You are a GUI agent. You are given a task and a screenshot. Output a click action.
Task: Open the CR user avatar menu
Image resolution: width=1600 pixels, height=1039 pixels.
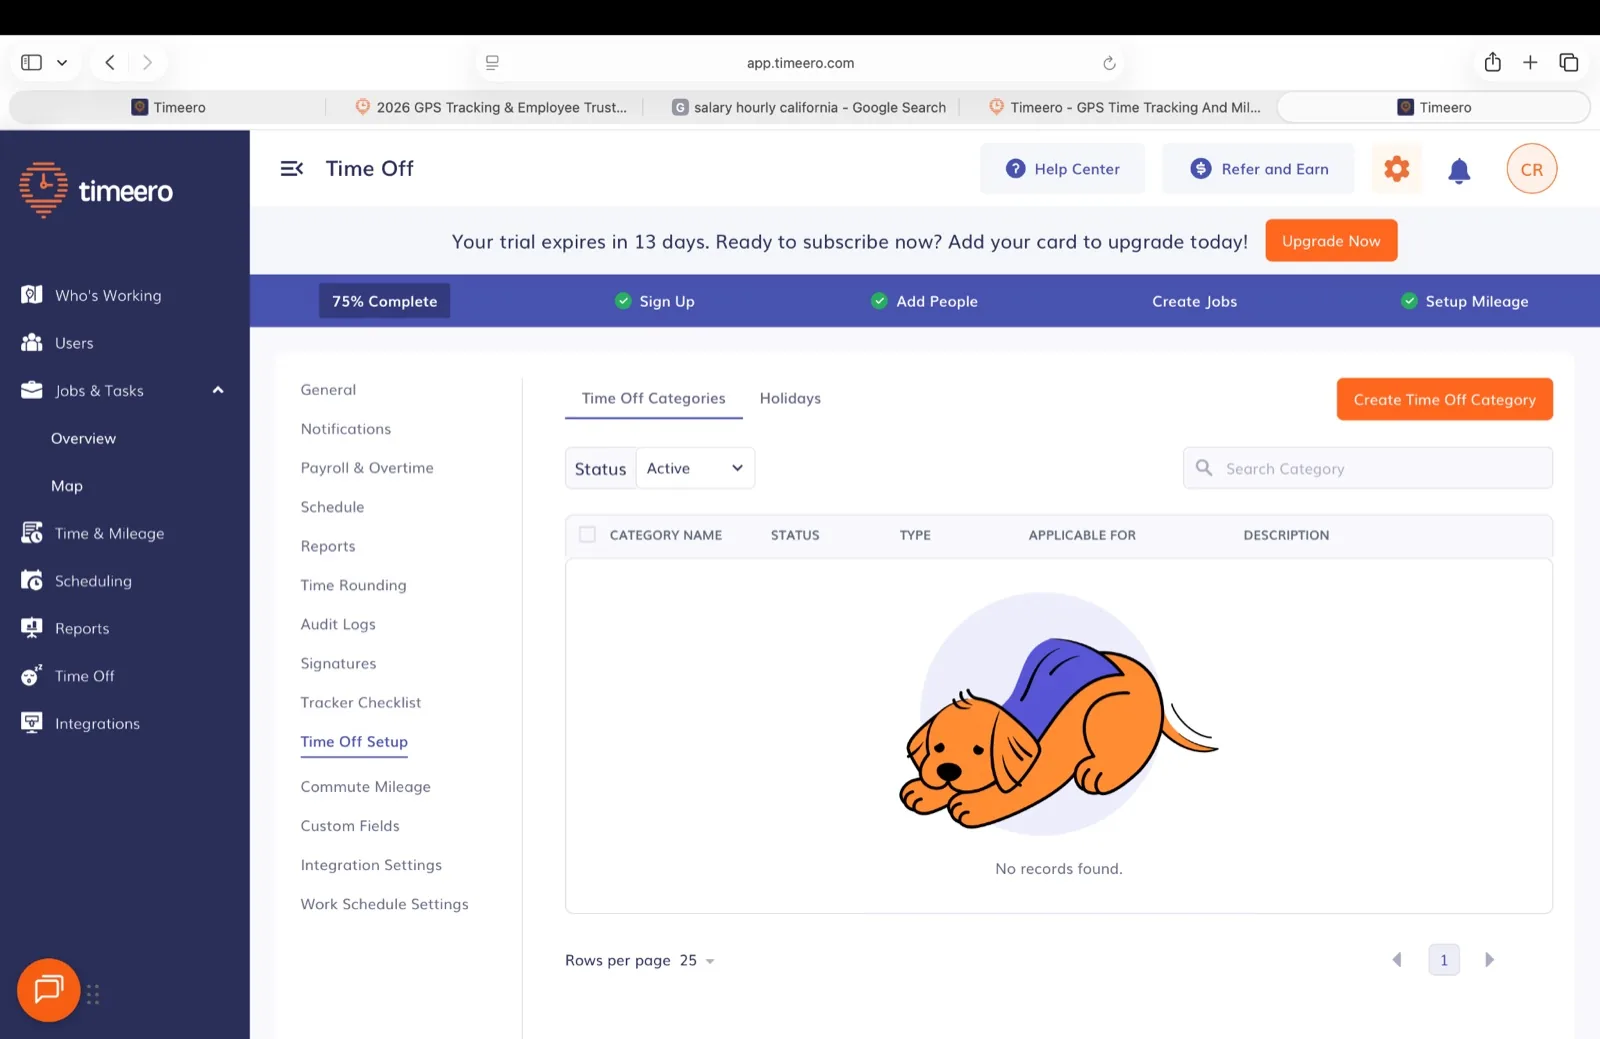click(1531, 169)
